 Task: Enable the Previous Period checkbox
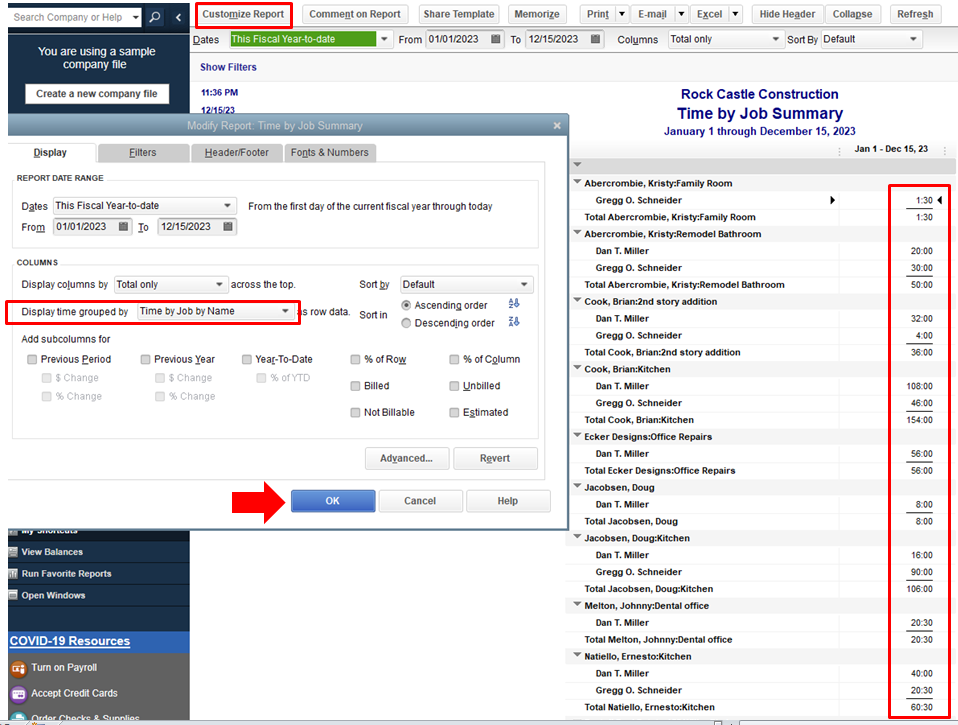pos(32,359)
